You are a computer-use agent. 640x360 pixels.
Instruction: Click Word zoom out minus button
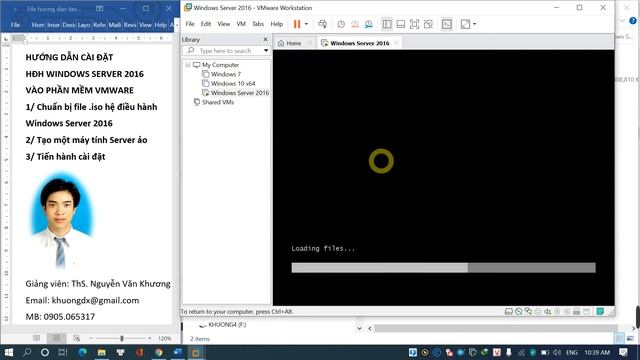[91, 338]
